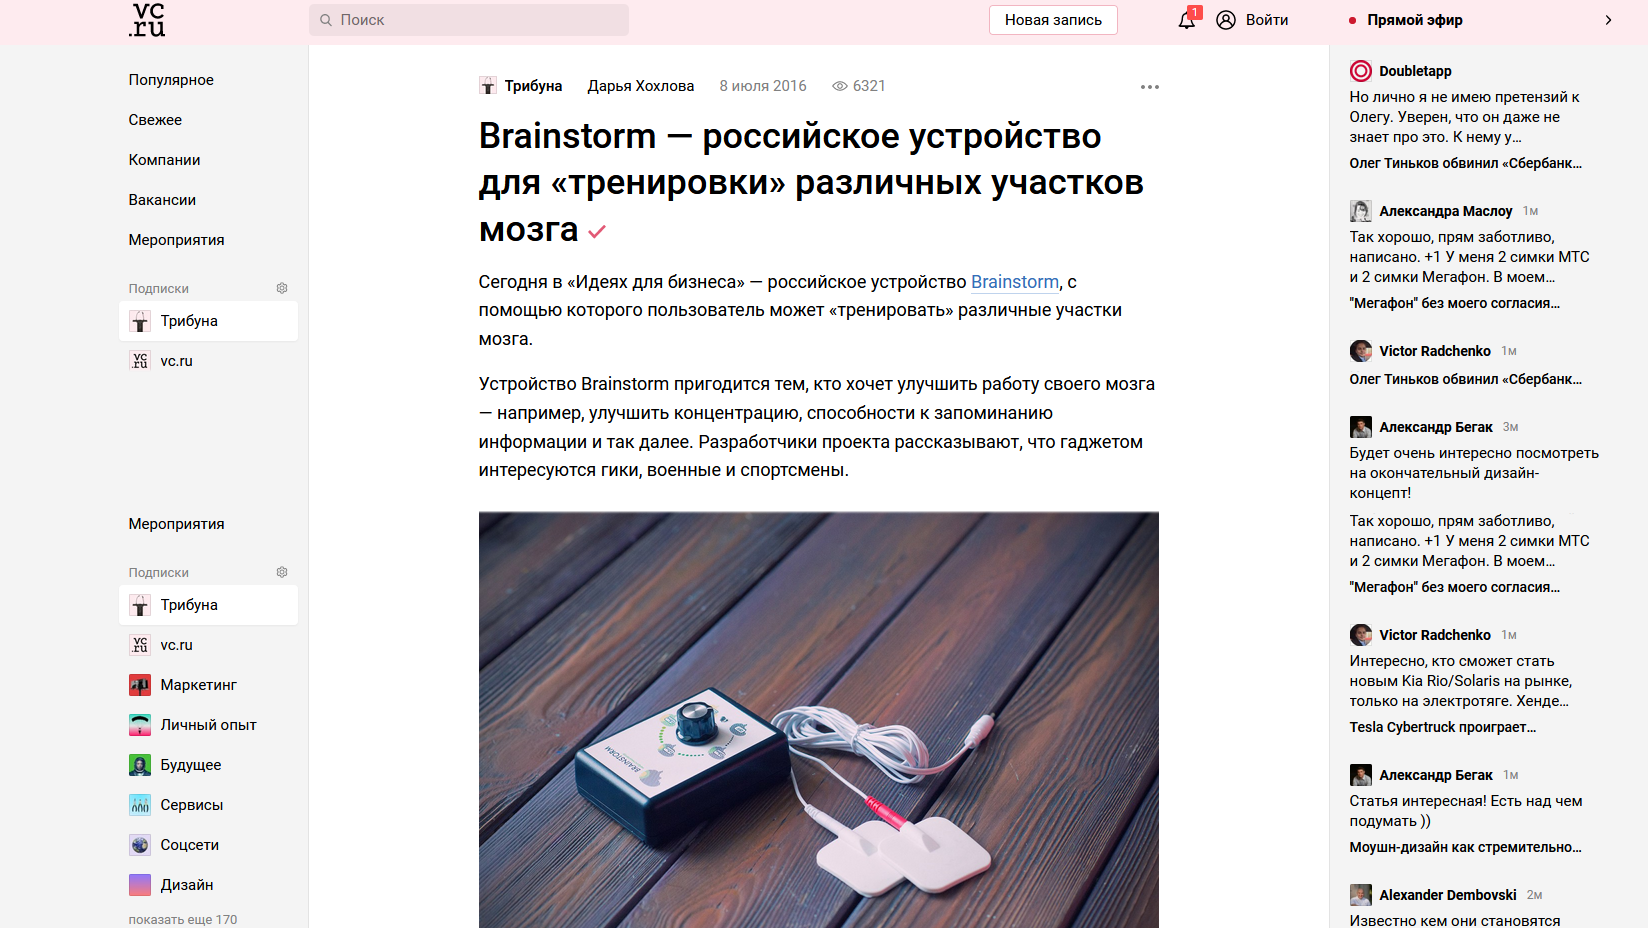1648x928 pixels.
Task: Click the user profile icon next to Войти
Action: click(x=1226, y=20)
